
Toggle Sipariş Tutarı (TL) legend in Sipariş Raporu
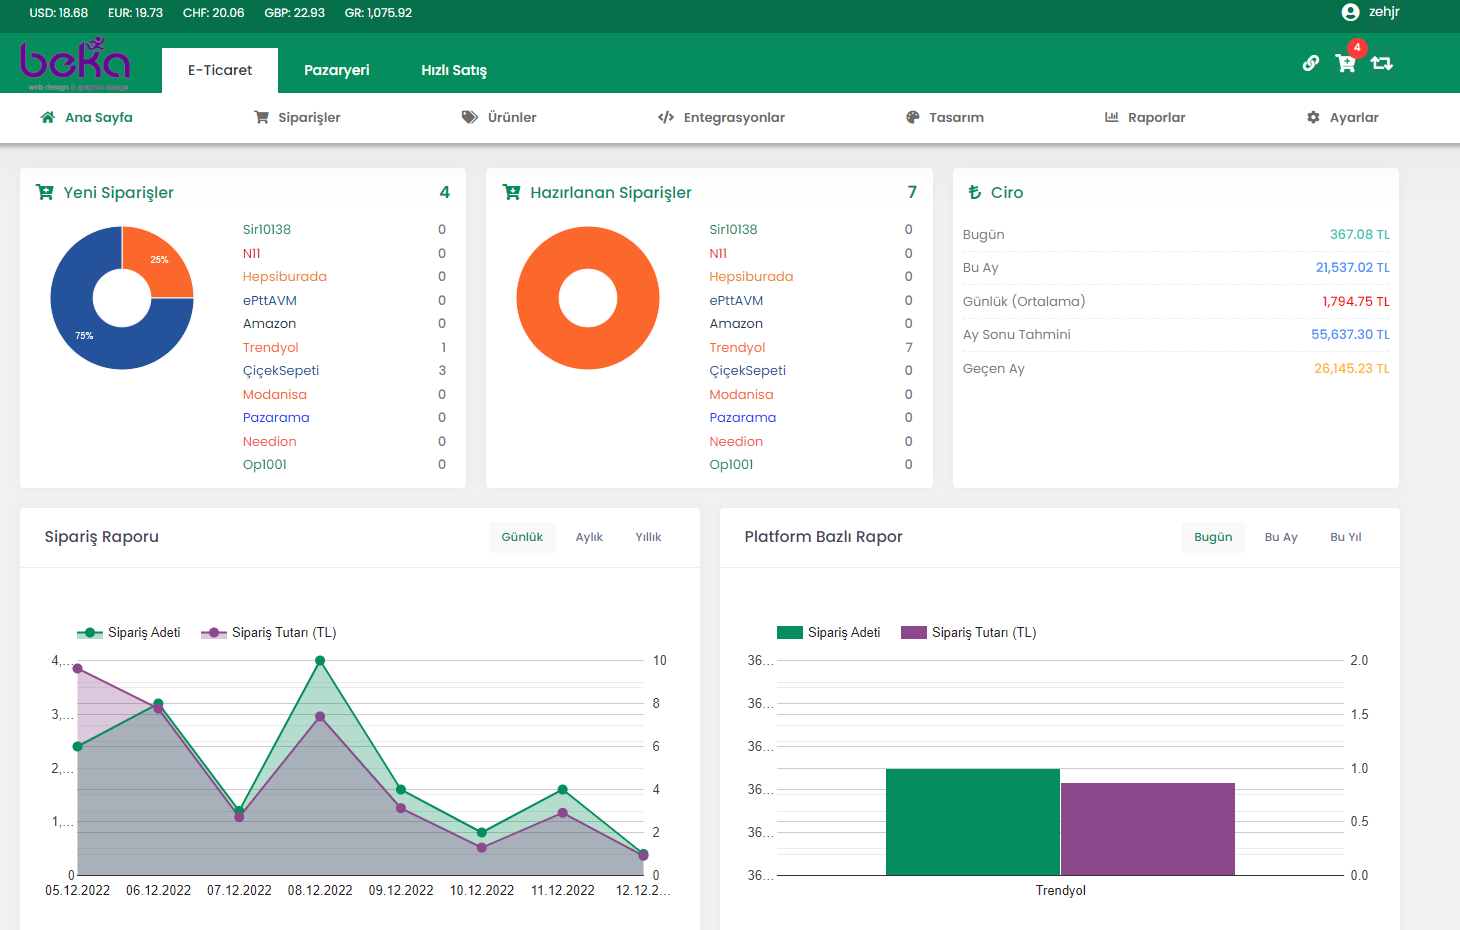[x=269, y=633]
